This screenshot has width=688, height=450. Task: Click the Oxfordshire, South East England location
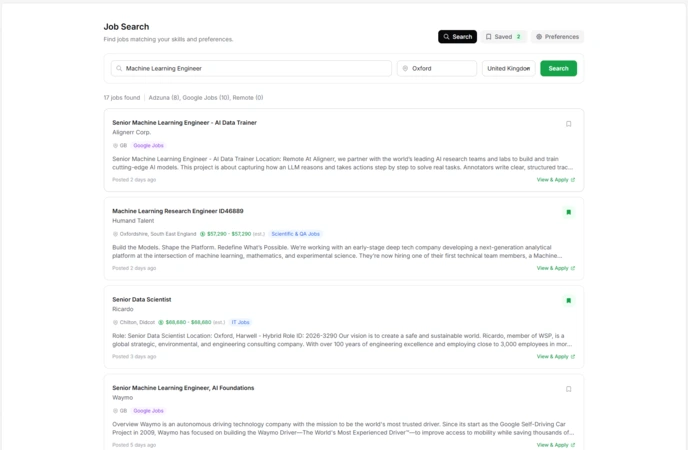point(158,234)
